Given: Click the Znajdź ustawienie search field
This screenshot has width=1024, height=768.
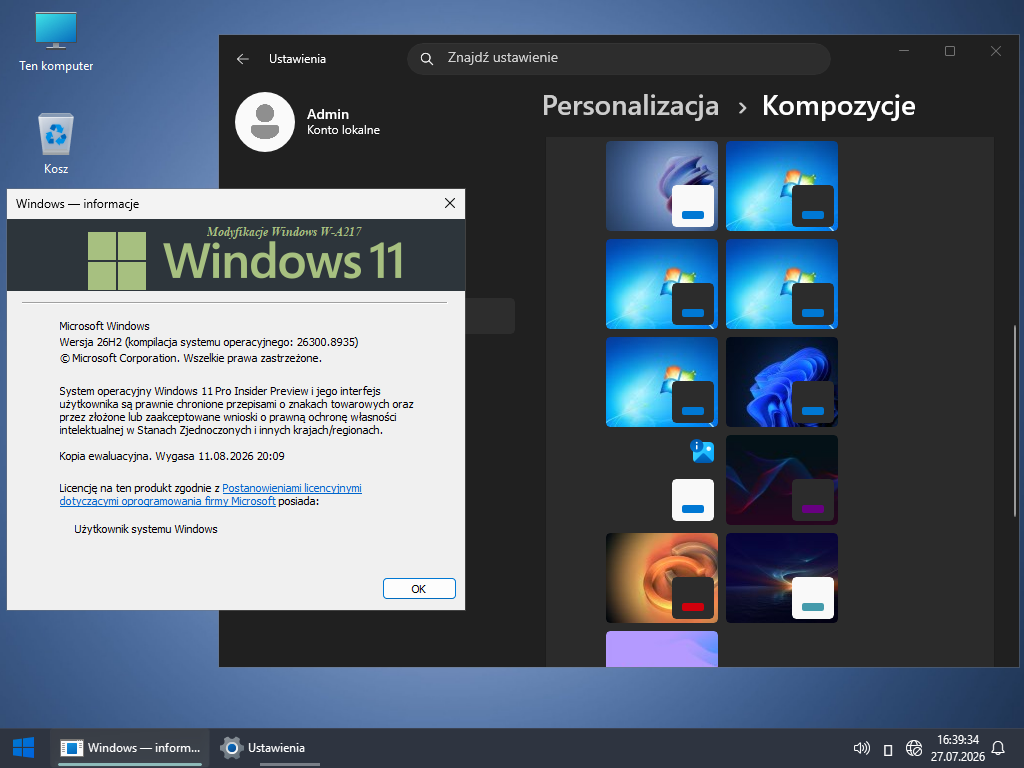Looking at the screenshot, I should (618, 59).
